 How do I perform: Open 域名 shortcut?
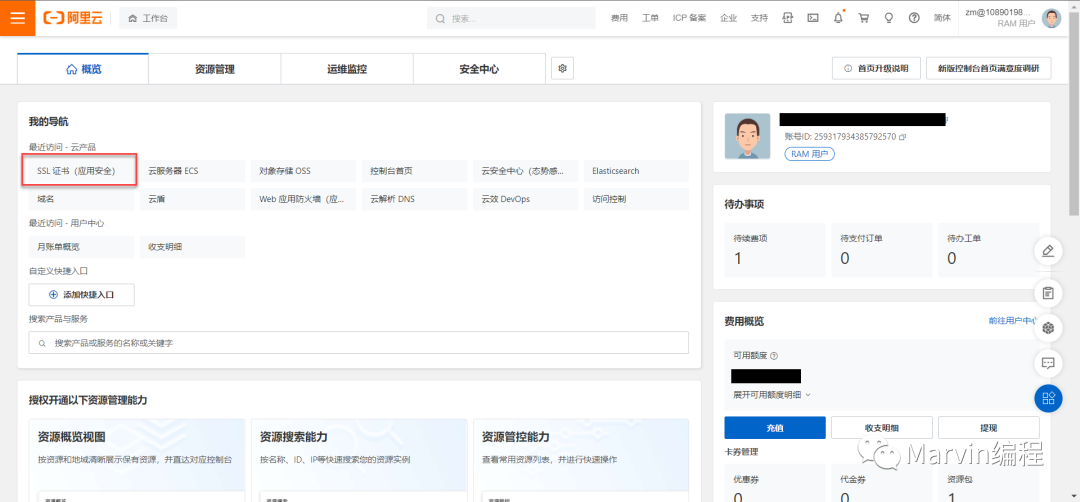coord(81,199)
